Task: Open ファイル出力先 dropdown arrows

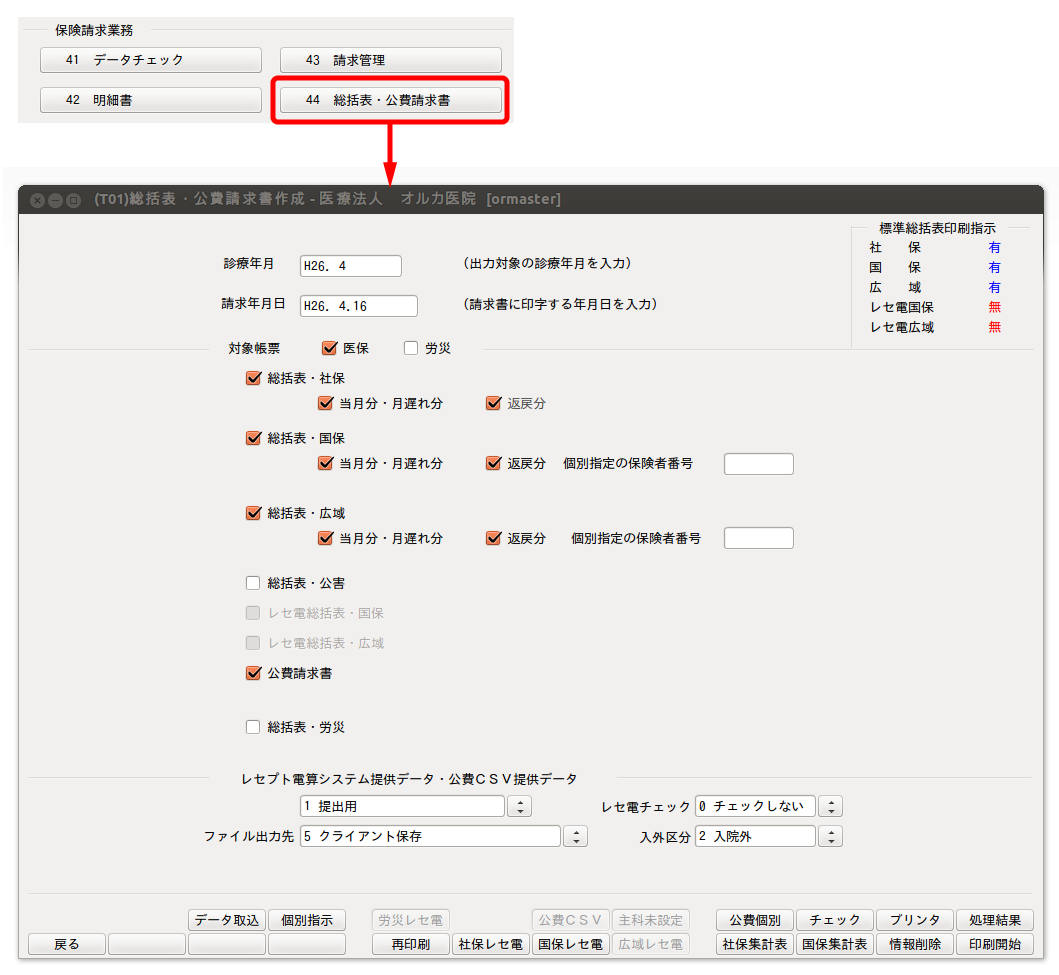Action: (576, 837)
